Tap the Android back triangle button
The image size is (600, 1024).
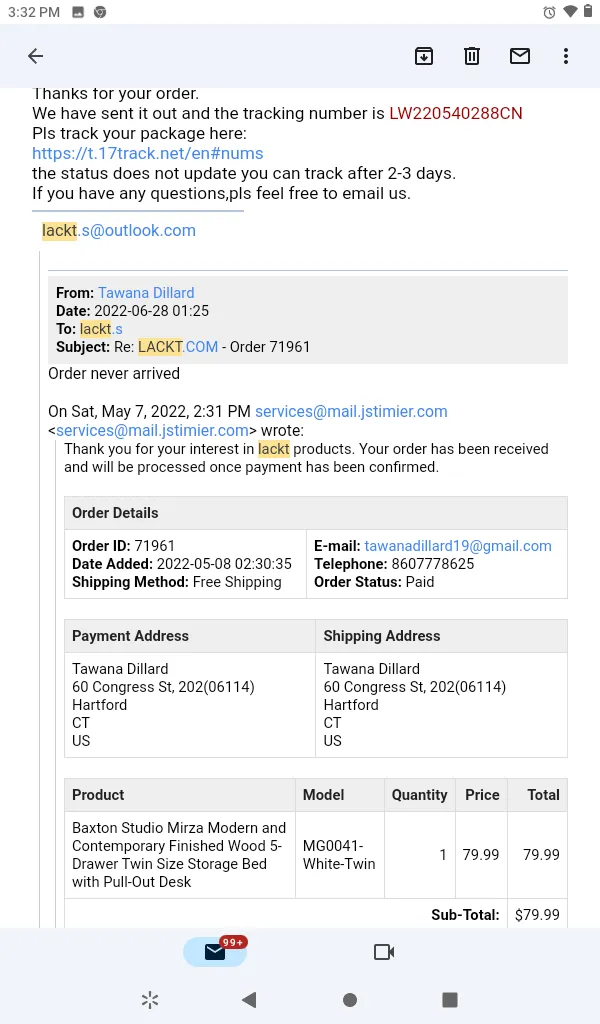pyautogui.click(x=249, y=1000)
